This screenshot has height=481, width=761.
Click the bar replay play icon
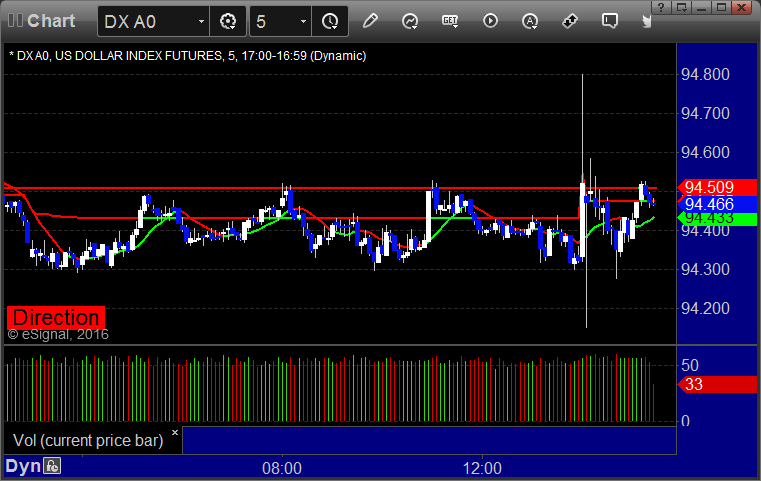[x=490, y=20]
